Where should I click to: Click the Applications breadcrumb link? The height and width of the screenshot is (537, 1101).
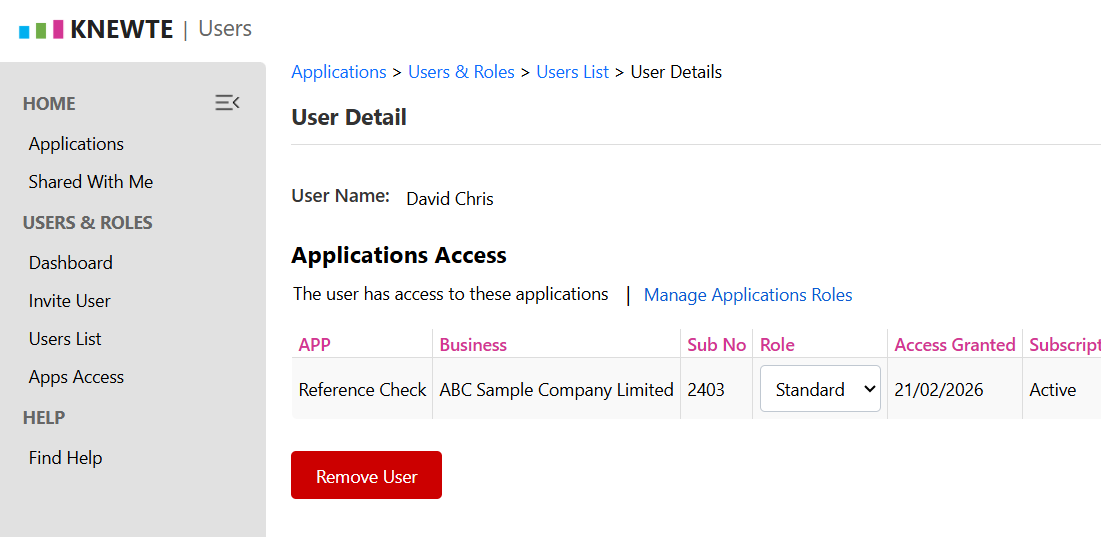coord(338,72)
